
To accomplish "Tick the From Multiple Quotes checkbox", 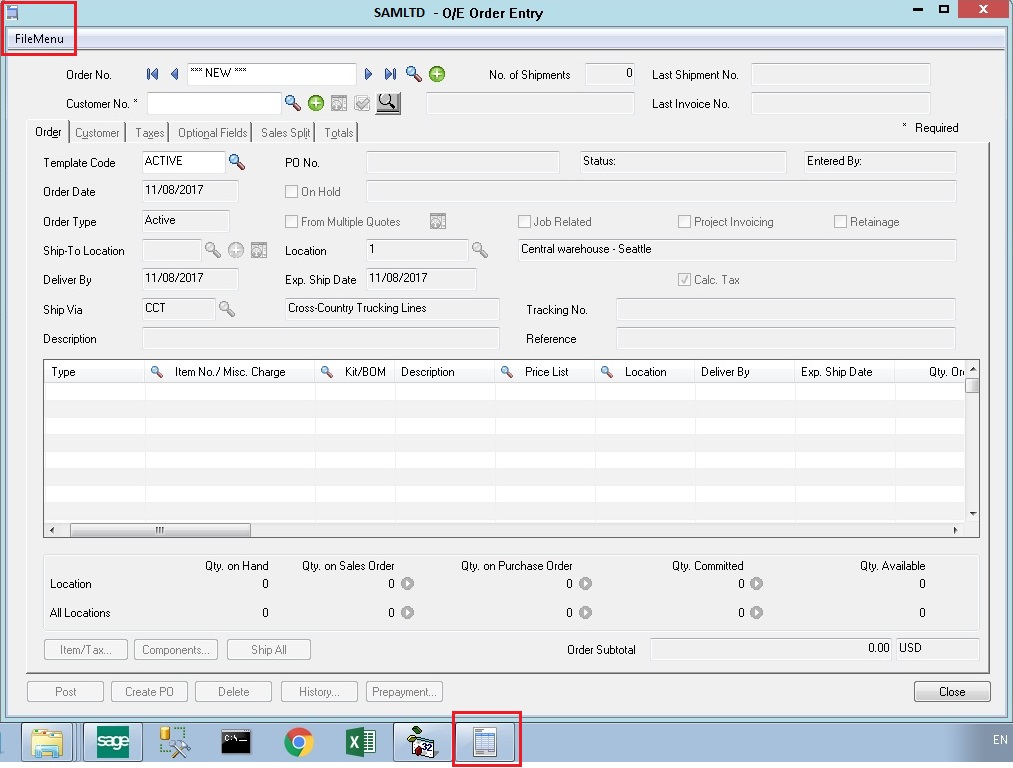I will (x=292, y=222).
